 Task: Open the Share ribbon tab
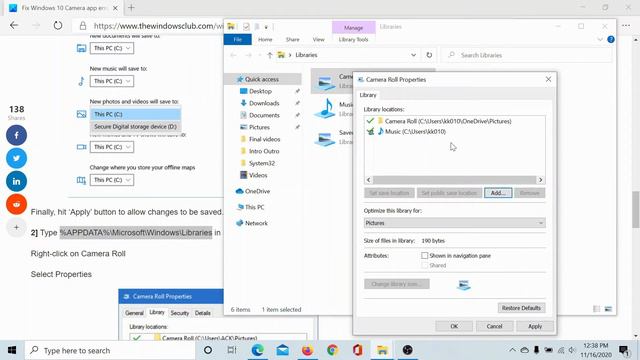[292, 40]
